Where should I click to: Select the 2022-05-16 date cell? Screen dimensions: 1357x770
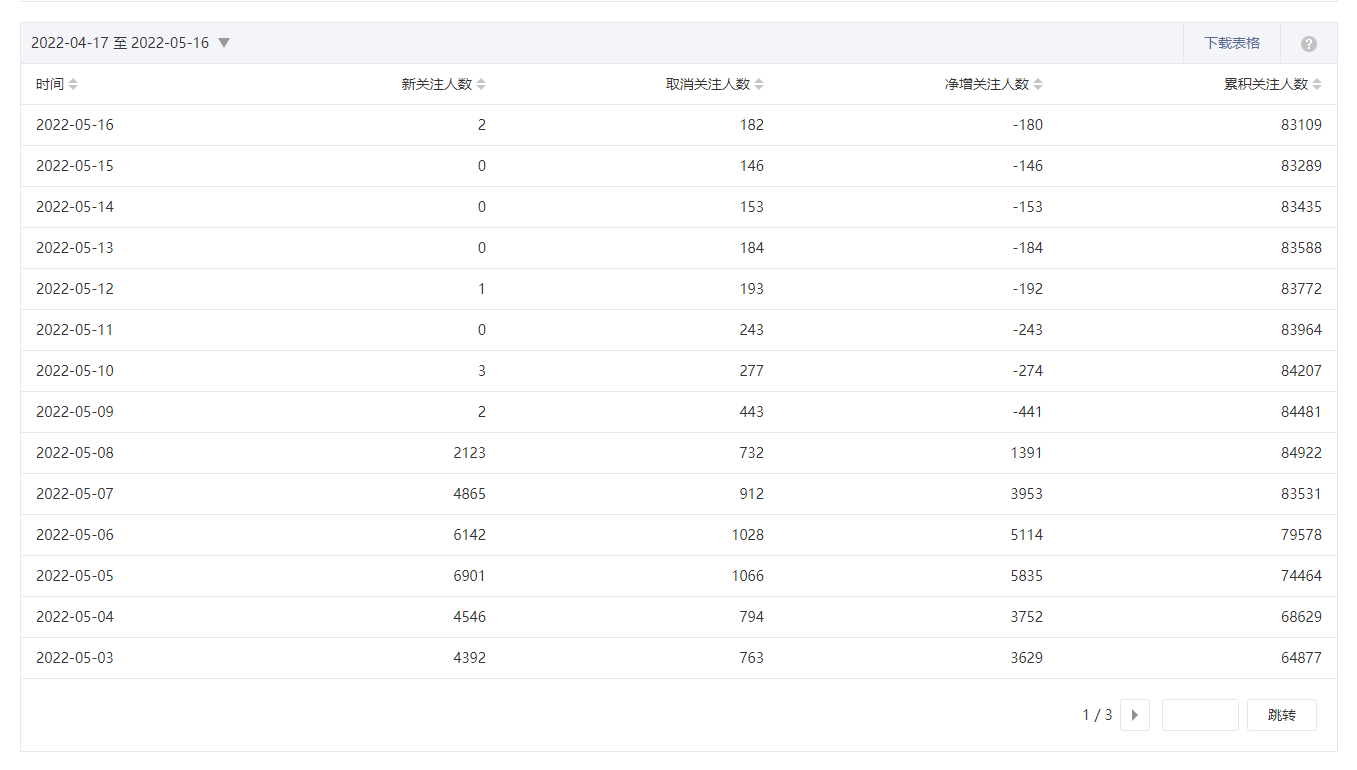(x=75, y=125)
